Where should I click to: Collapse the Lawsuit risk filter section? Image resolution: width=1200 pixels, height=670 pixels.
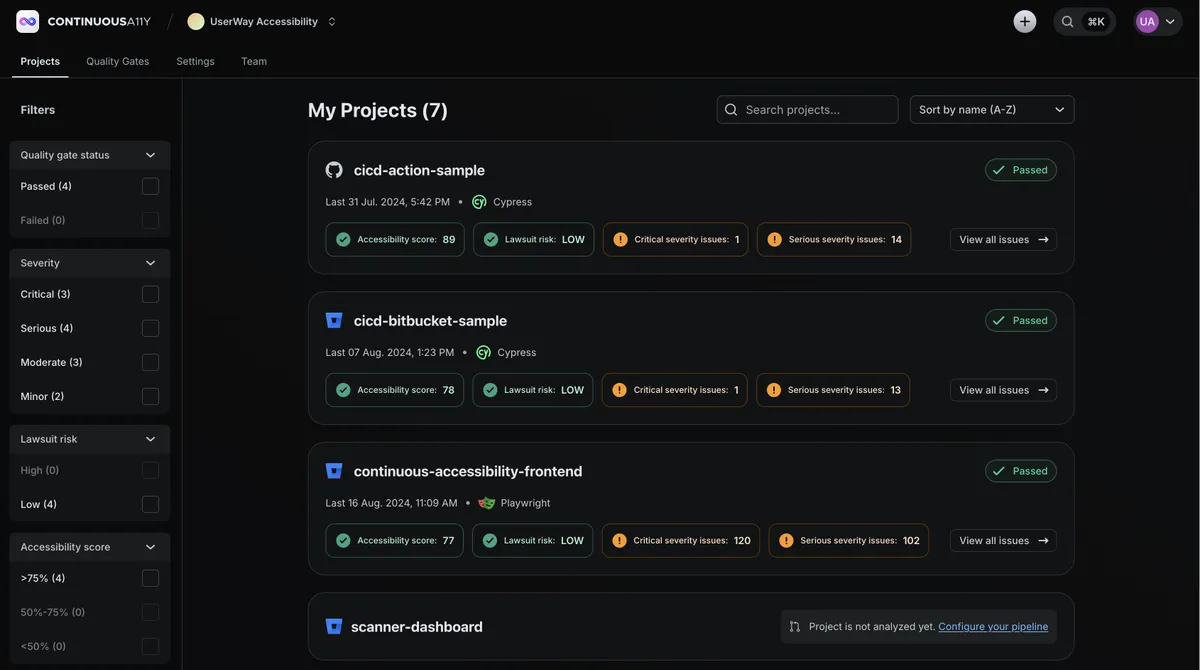[90, 439]
